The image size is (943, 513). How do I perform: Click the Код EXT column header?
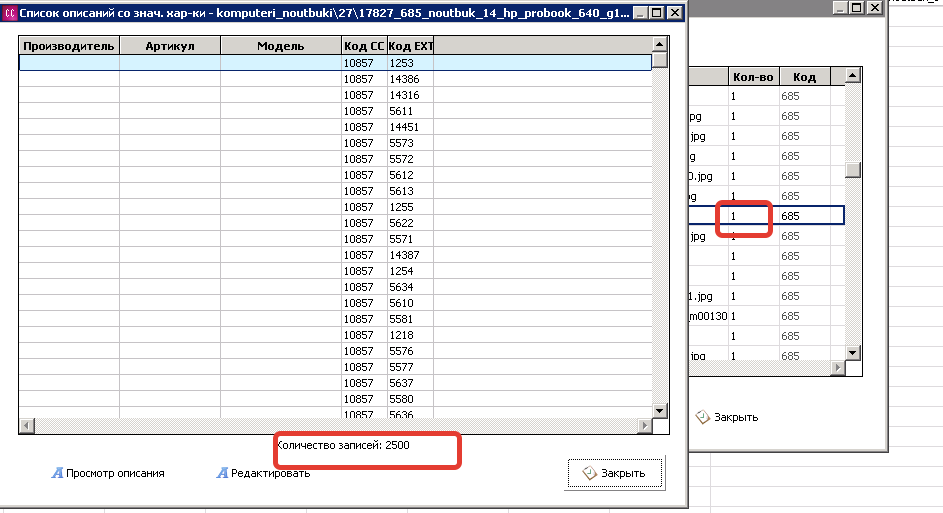click(x=411, y=46)
